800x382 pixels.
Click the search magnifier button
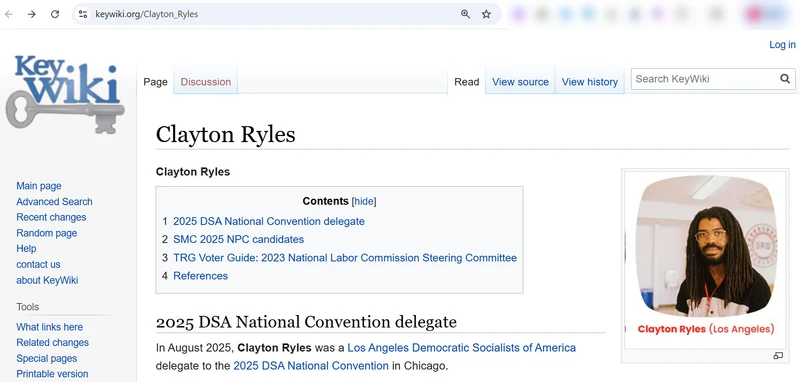[x=785, y=79]
